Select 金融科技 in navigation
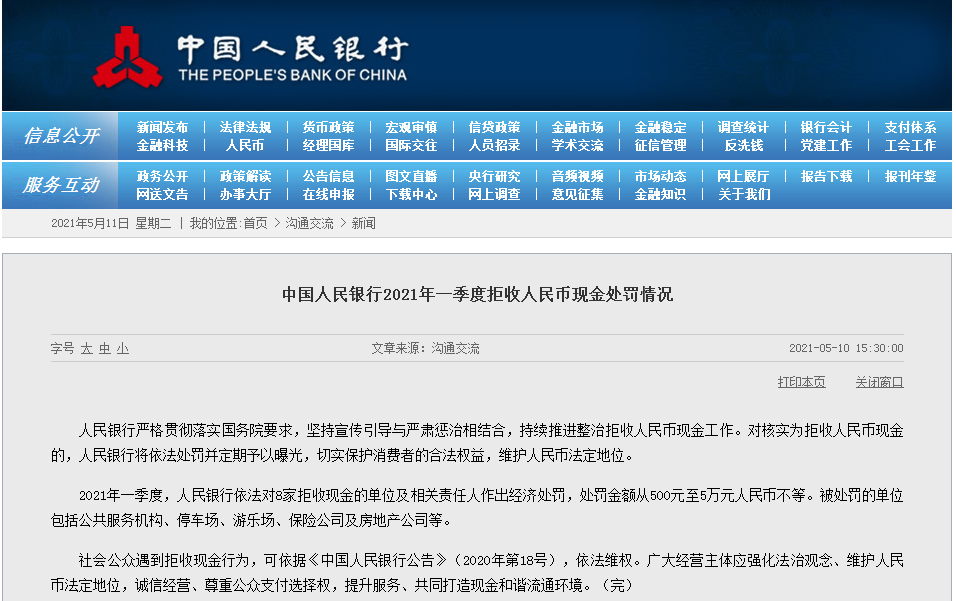Viewport: 956px width, 601px height. pyautogui.click(x=162, y=145)
